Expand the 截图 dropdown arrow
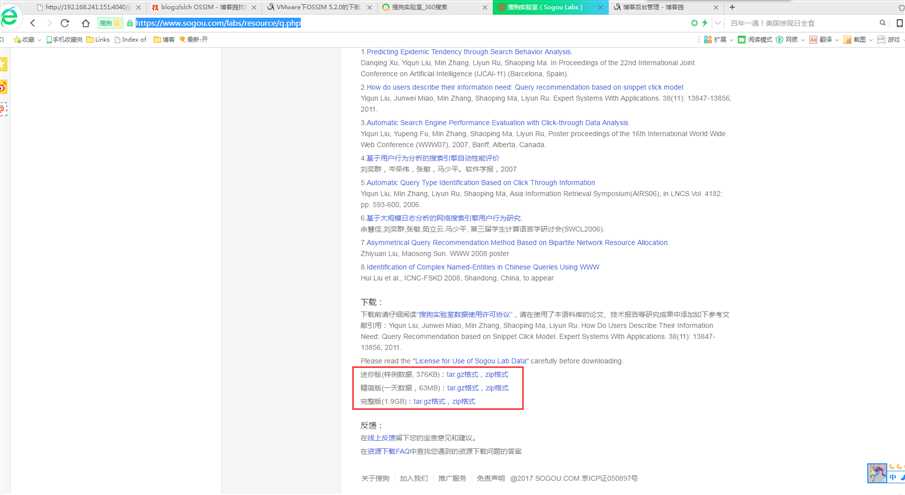The height and width of the screenshot is (495, 905). tap(871, 40)
